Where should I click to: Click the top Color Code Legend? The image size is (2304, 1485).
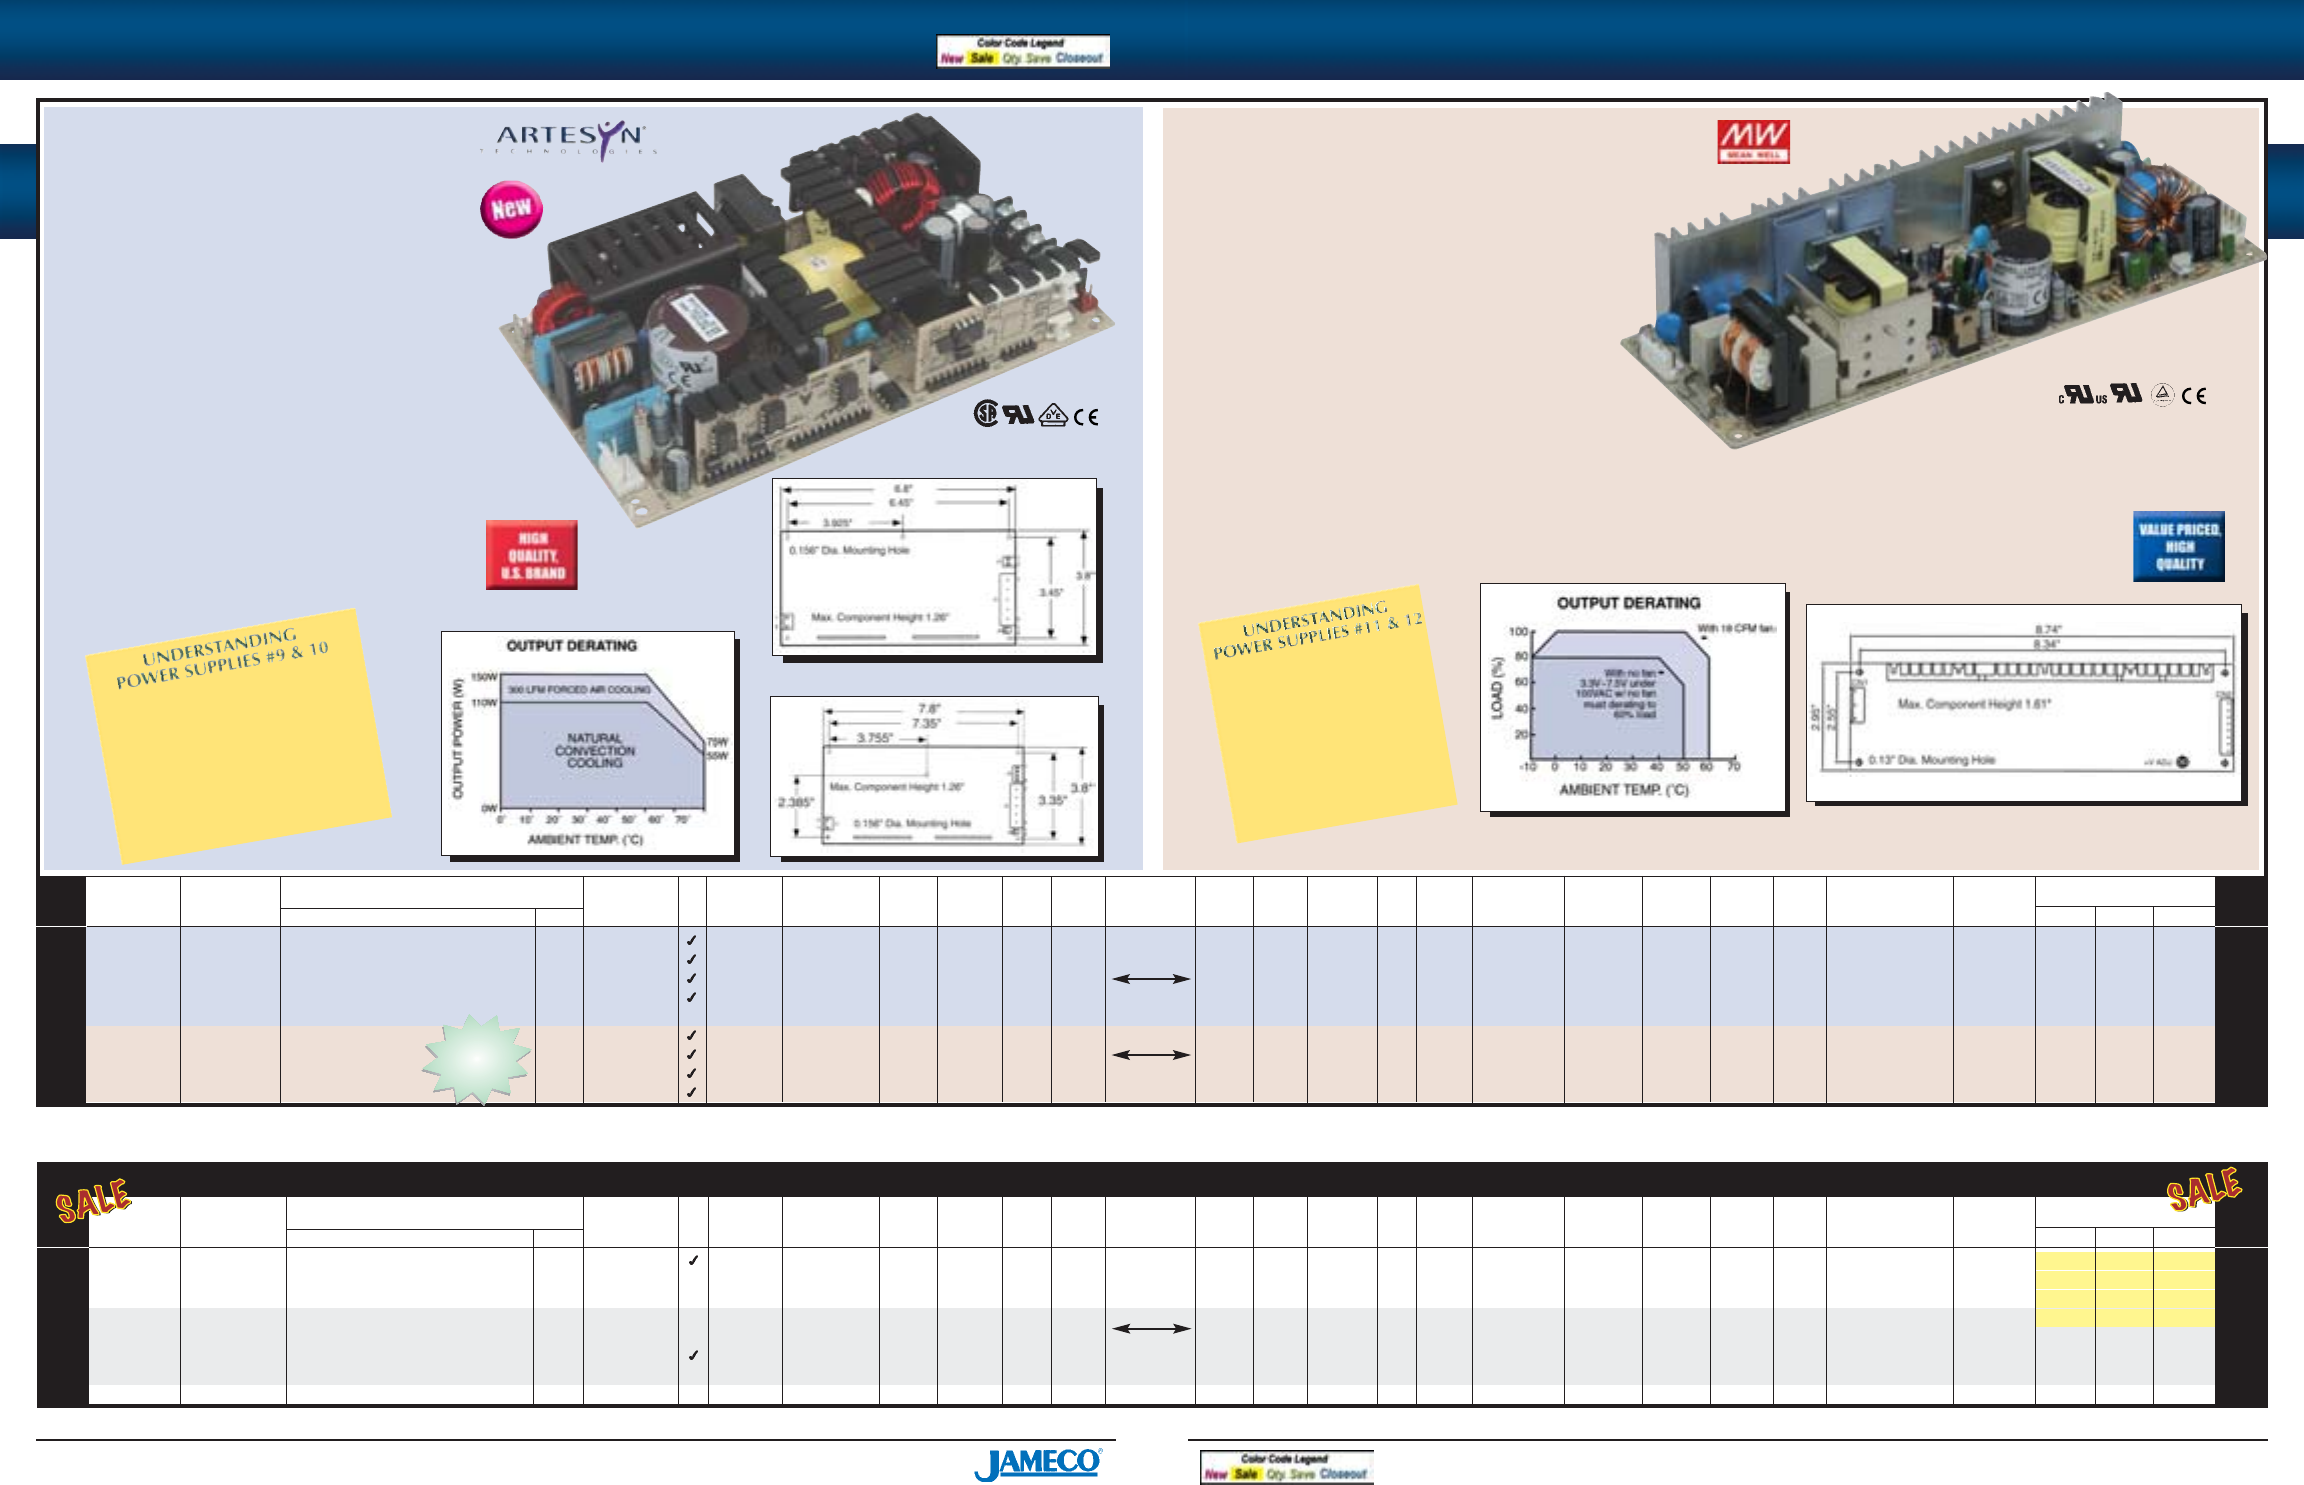click(1023, 51)
